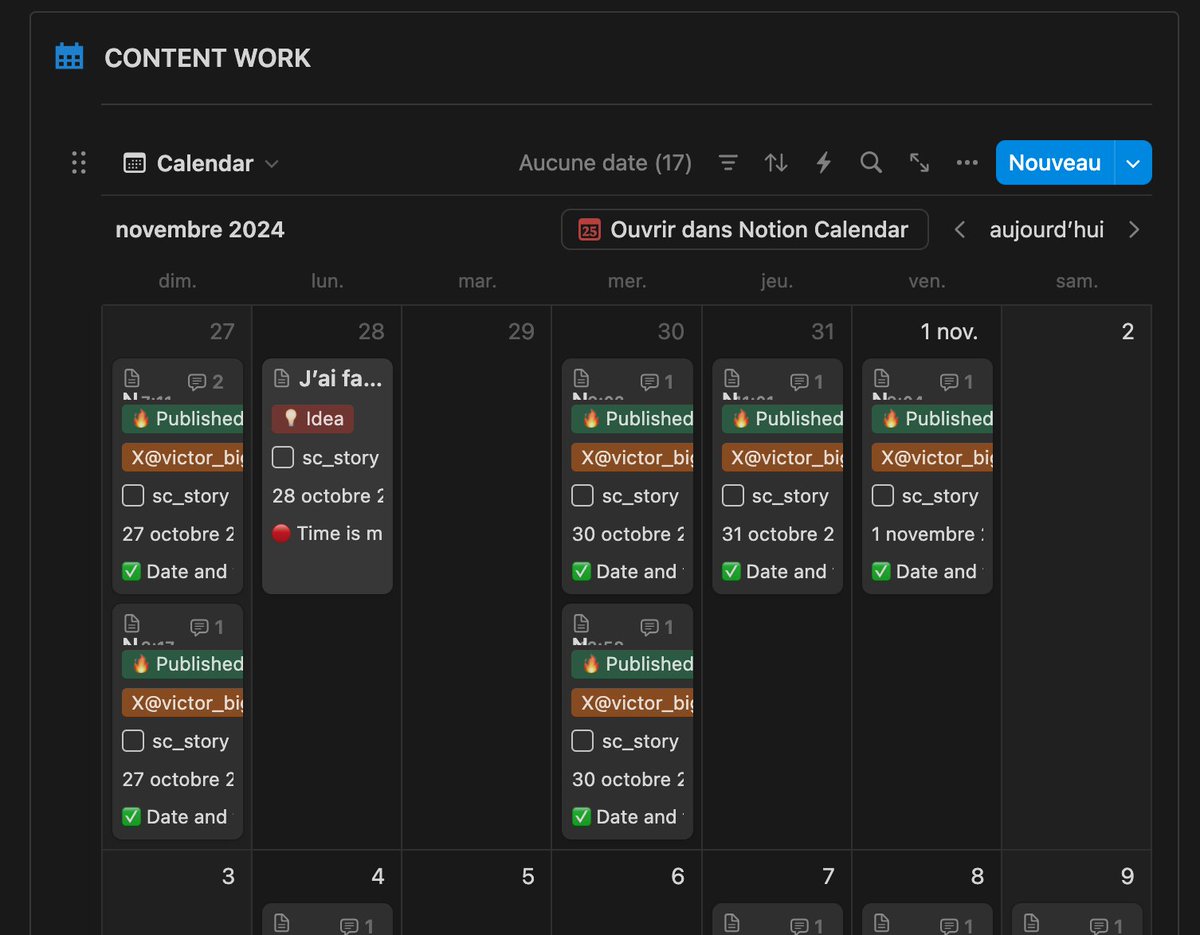Select day number 2 under sam.
This screenshot has height=935, width=1200.
[1128, 332]
